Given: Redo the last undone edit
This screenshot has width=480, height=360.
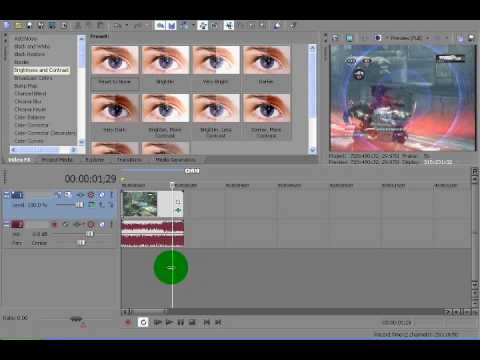Looking at the screenshot, I should (138, 26).
